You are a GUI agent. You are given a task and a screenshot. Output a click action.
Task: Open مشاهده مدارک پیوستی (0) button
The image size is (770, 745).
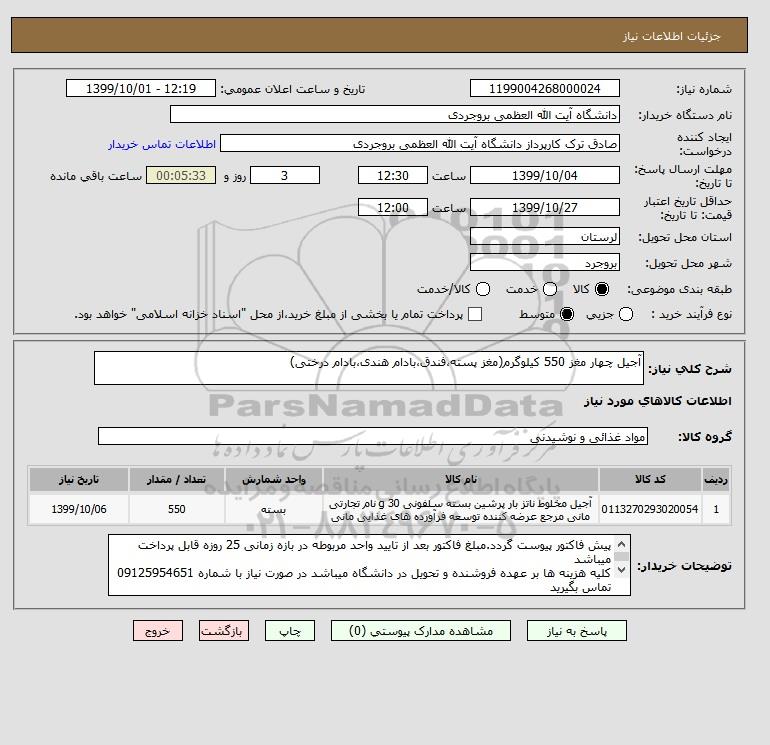[x=421, y=631]
